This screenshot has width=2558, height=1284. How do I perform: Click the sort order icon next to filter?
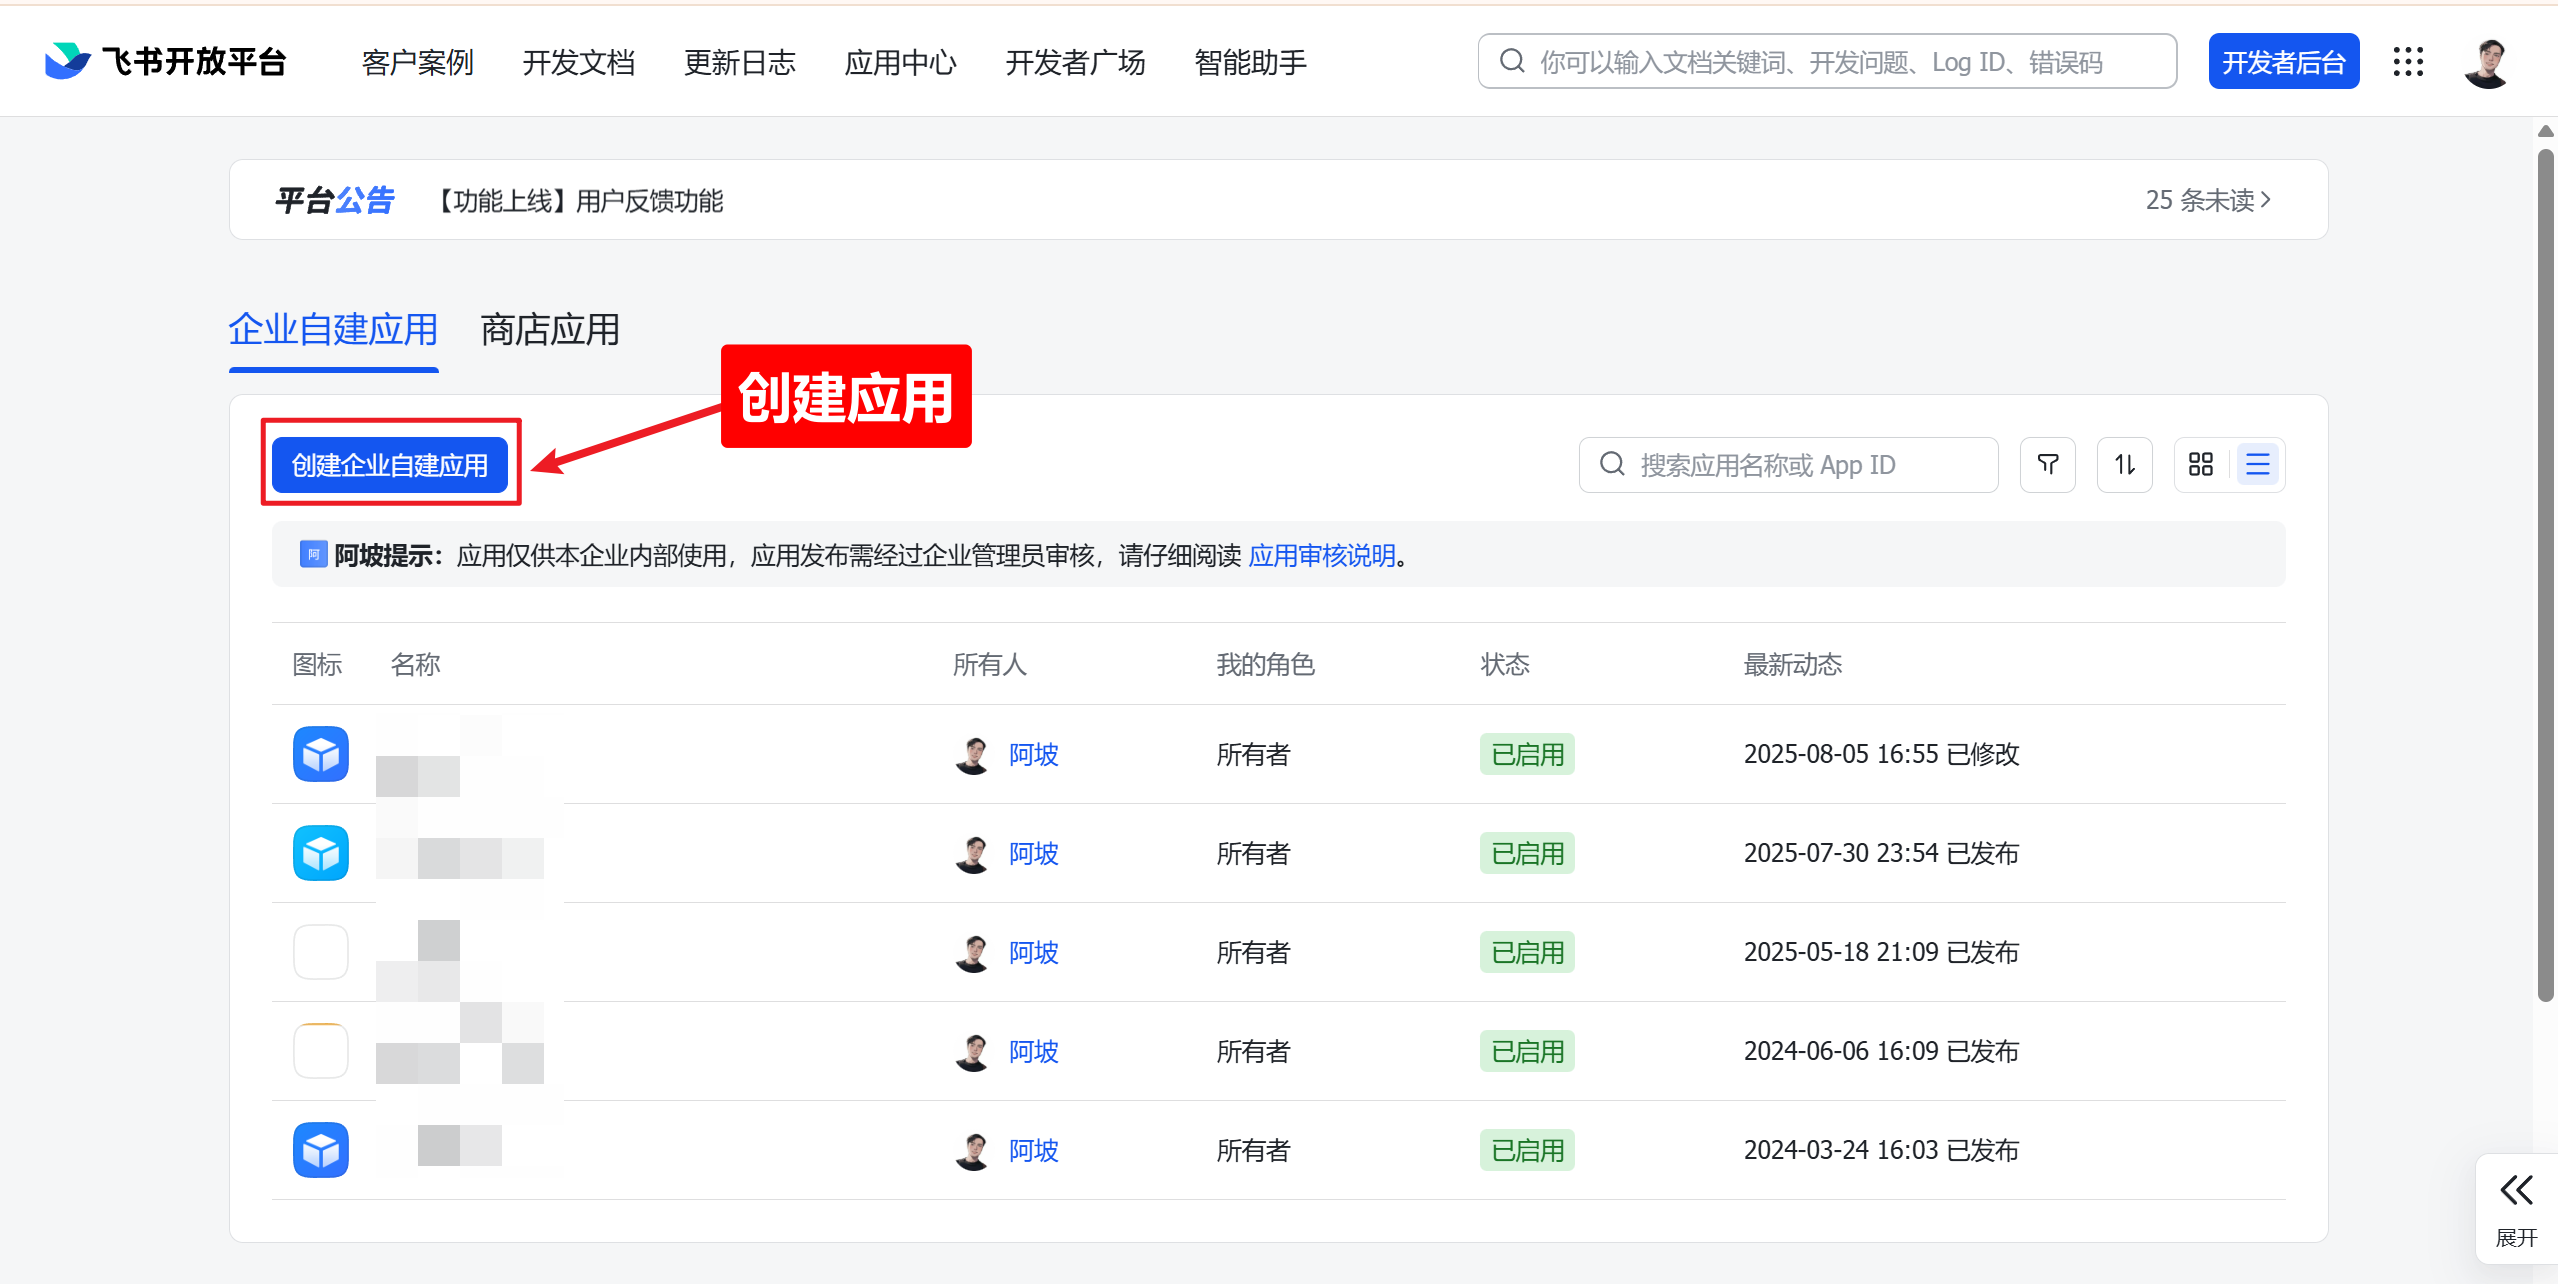point(2123,464)
